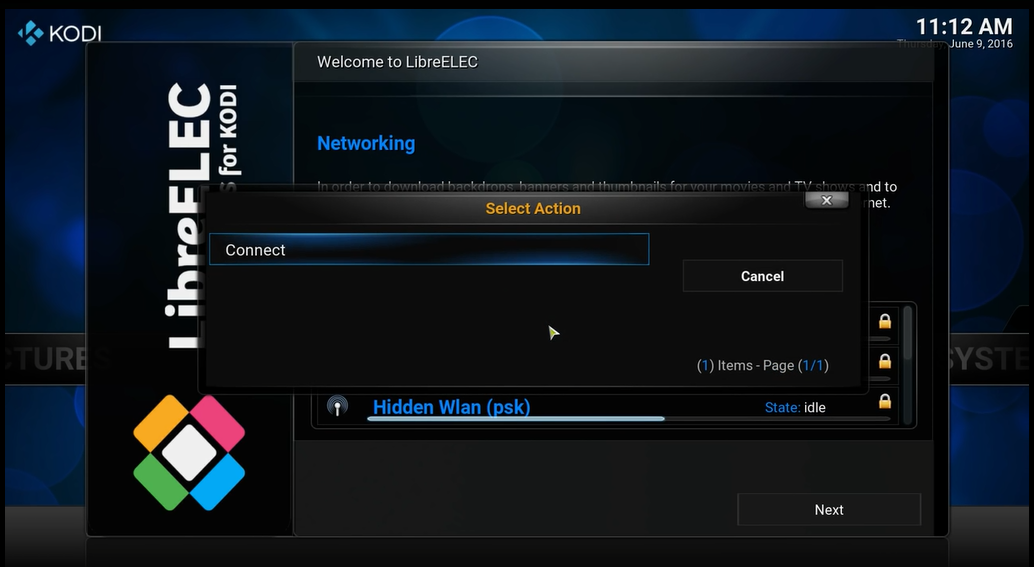Click the Welcome to LibreELEC title
Image resolution: width=1034 pixels, height=567 pixels.
(x=397, y=62)
